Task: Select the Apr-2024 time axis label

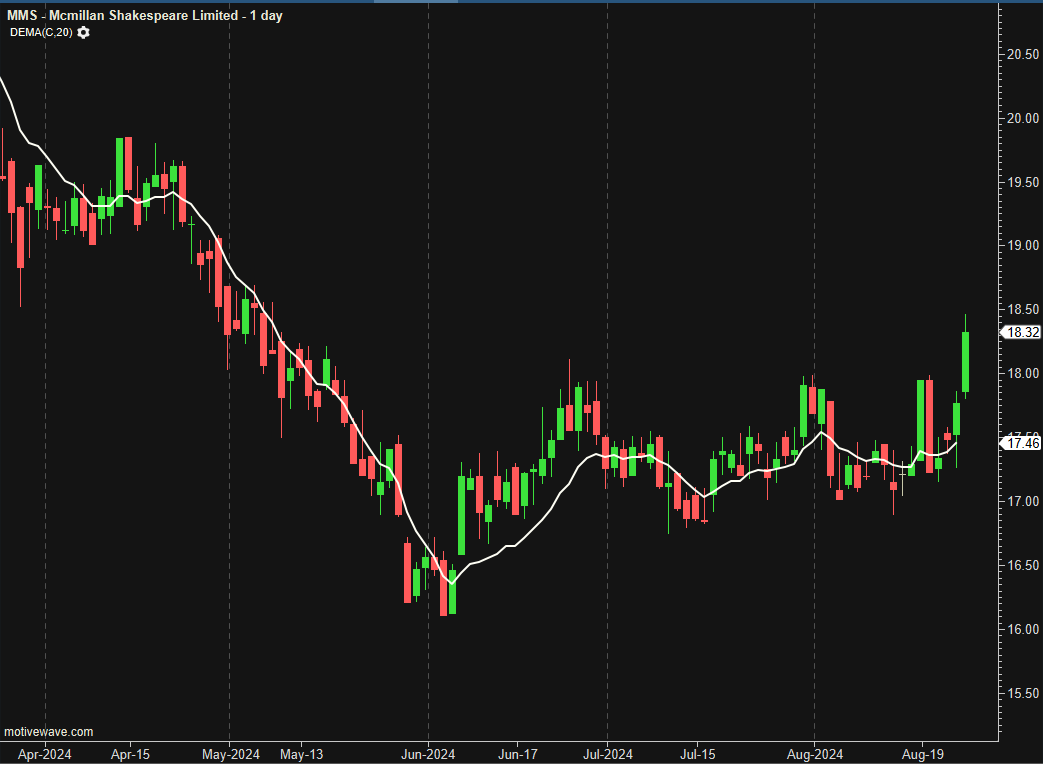Action: (45, 753)
